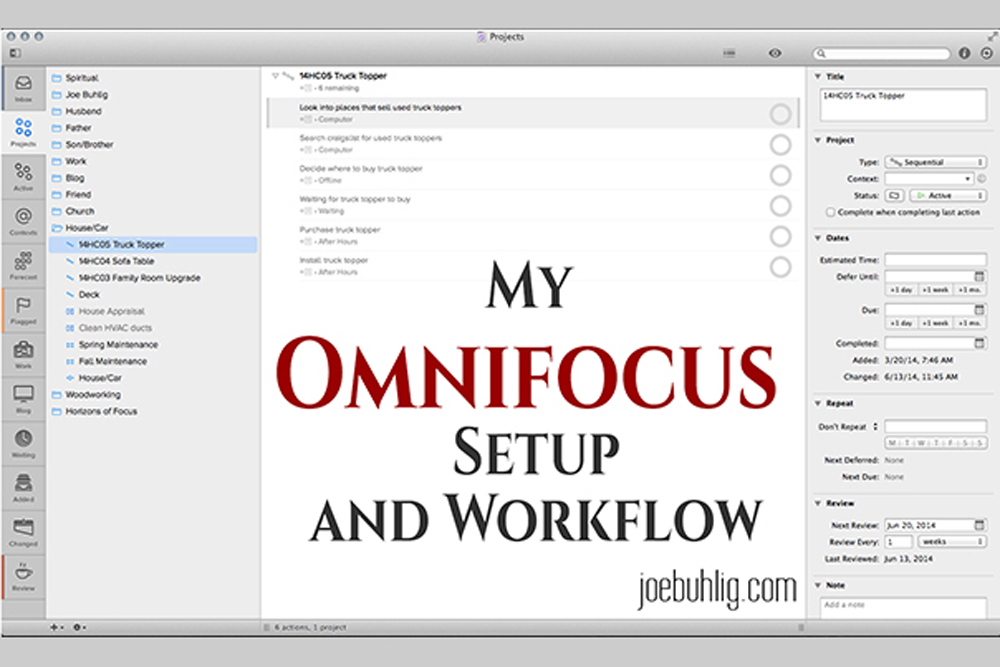Open the Defer Until calendar picker
The image size is (1000, 667).
pos(980,276)
